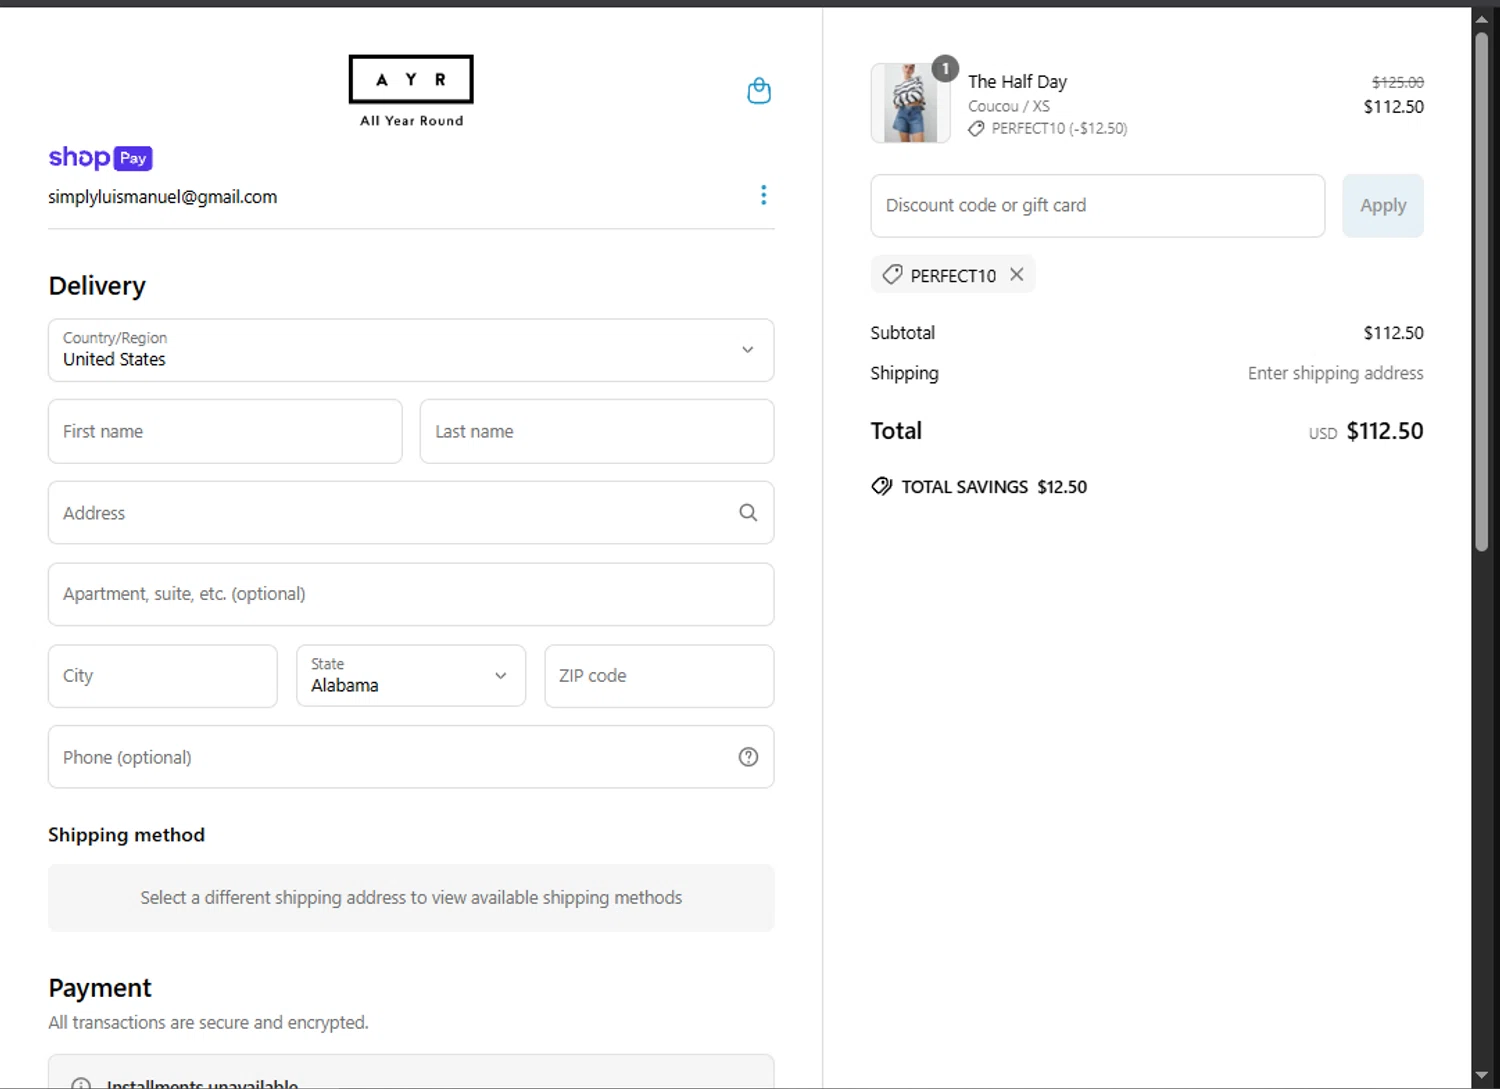Click the address search magnifier icon

(748, 513)
